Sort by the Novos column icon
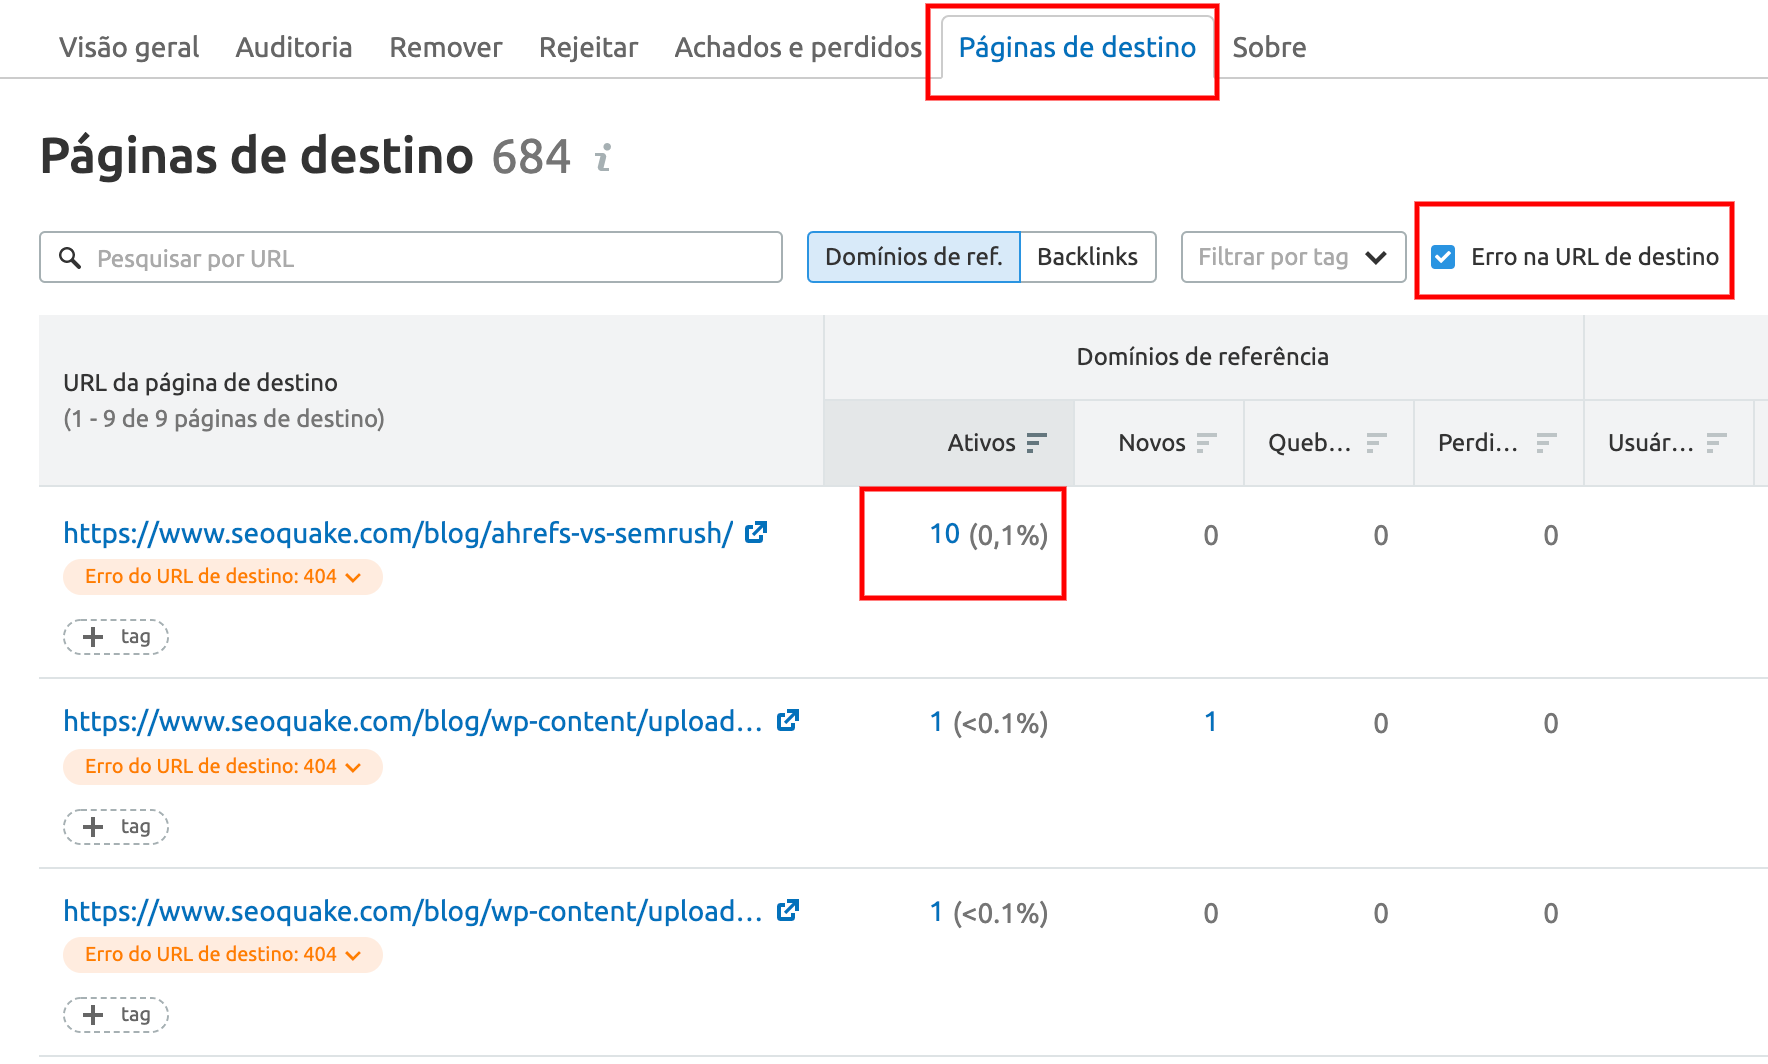This screenshot has height=1064, width=1768. [1207, 443]
